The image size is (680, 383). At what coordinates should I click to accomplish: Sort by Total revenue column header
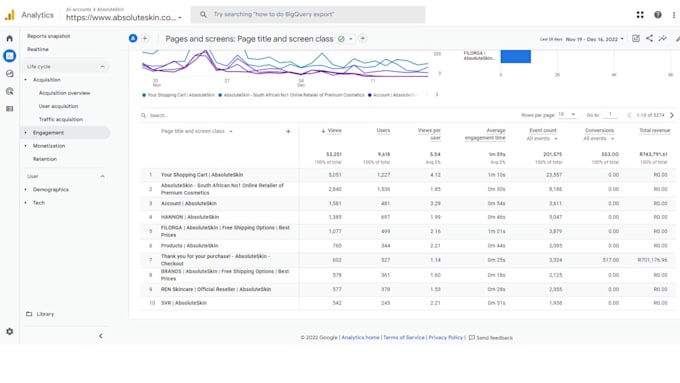(655, 131)
